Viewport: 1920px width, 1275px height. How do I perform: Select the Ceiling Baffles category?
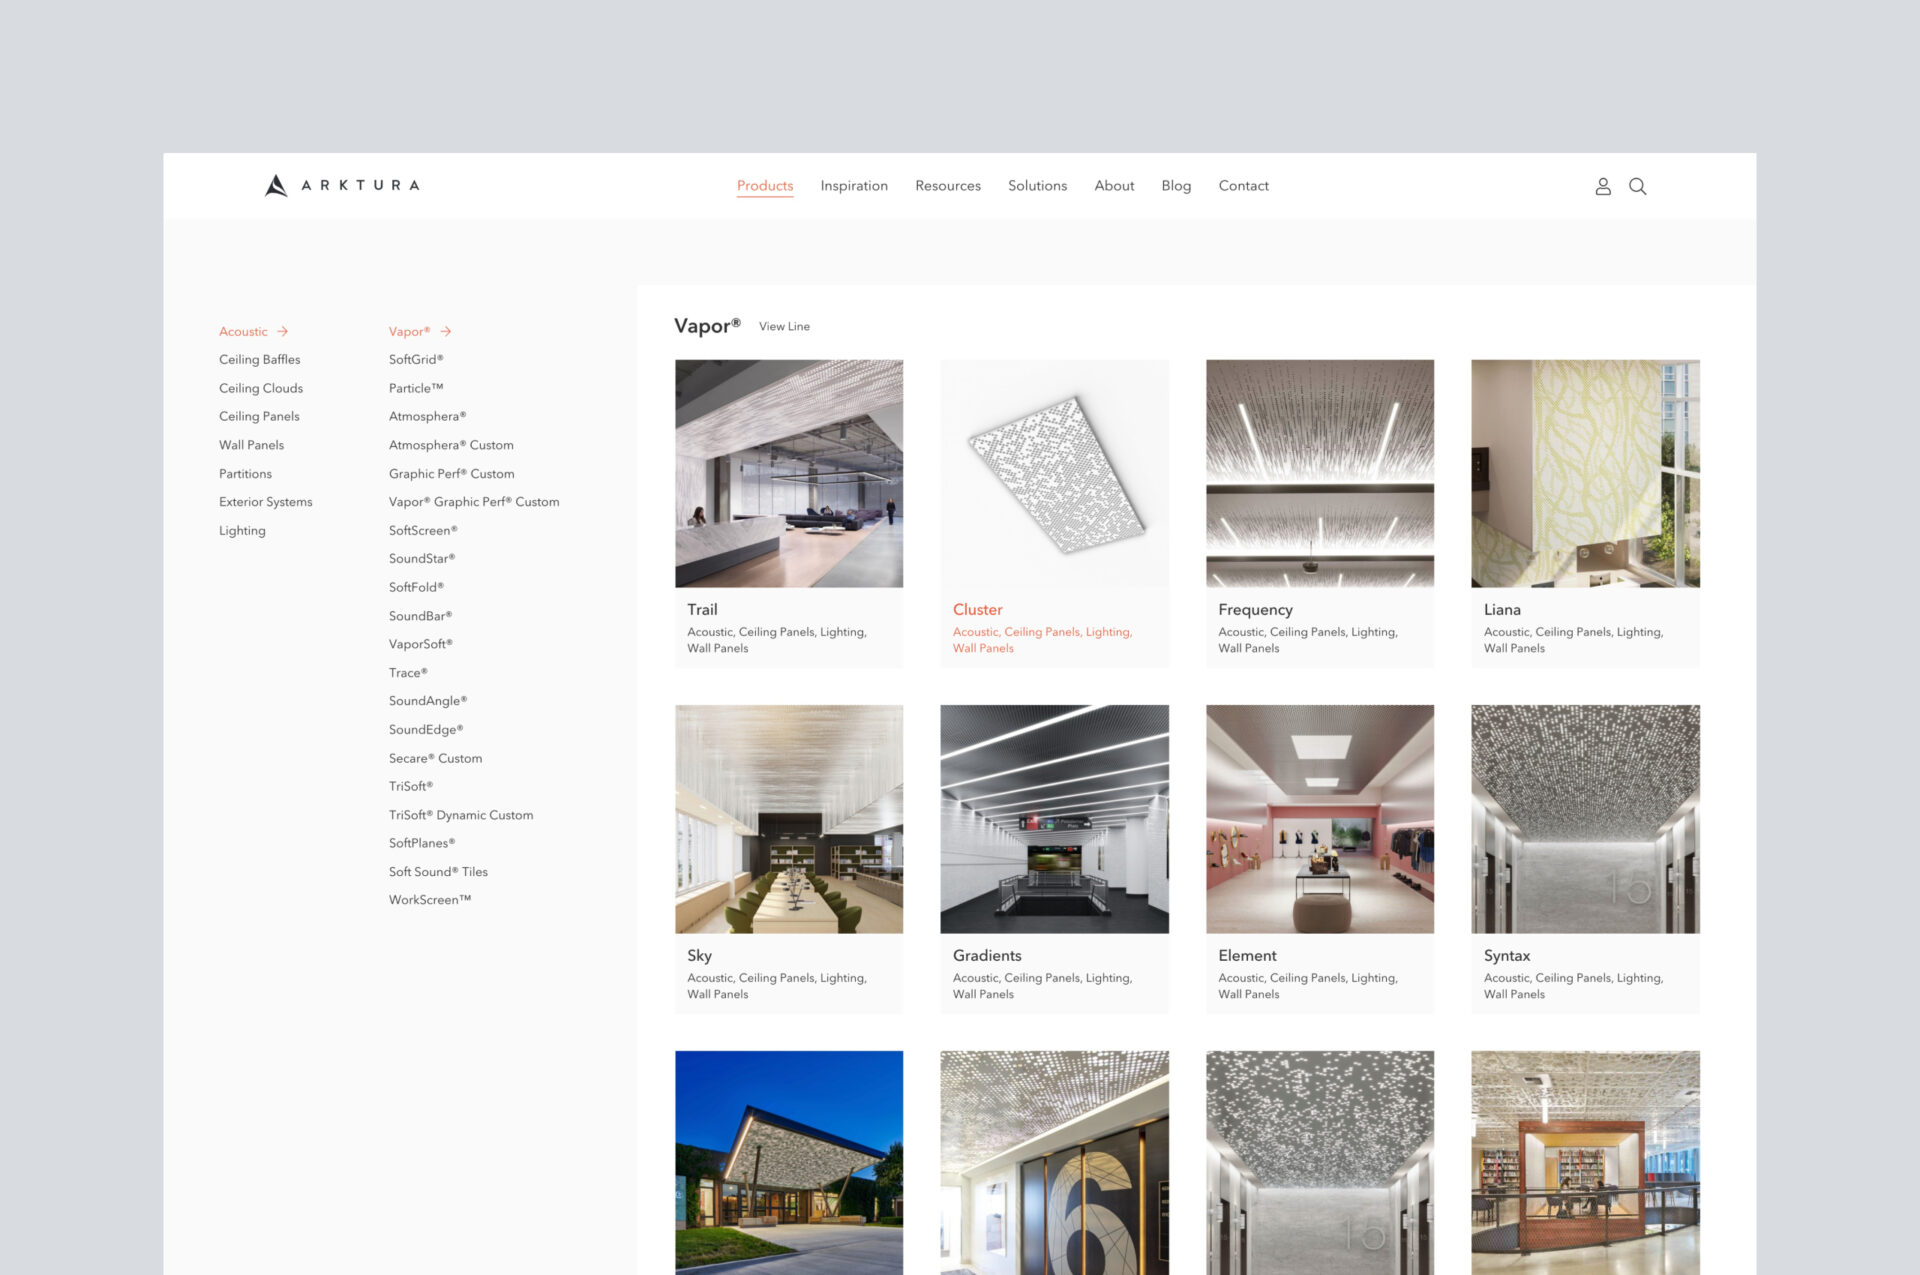pyautogui.click(x=259, y=360)
